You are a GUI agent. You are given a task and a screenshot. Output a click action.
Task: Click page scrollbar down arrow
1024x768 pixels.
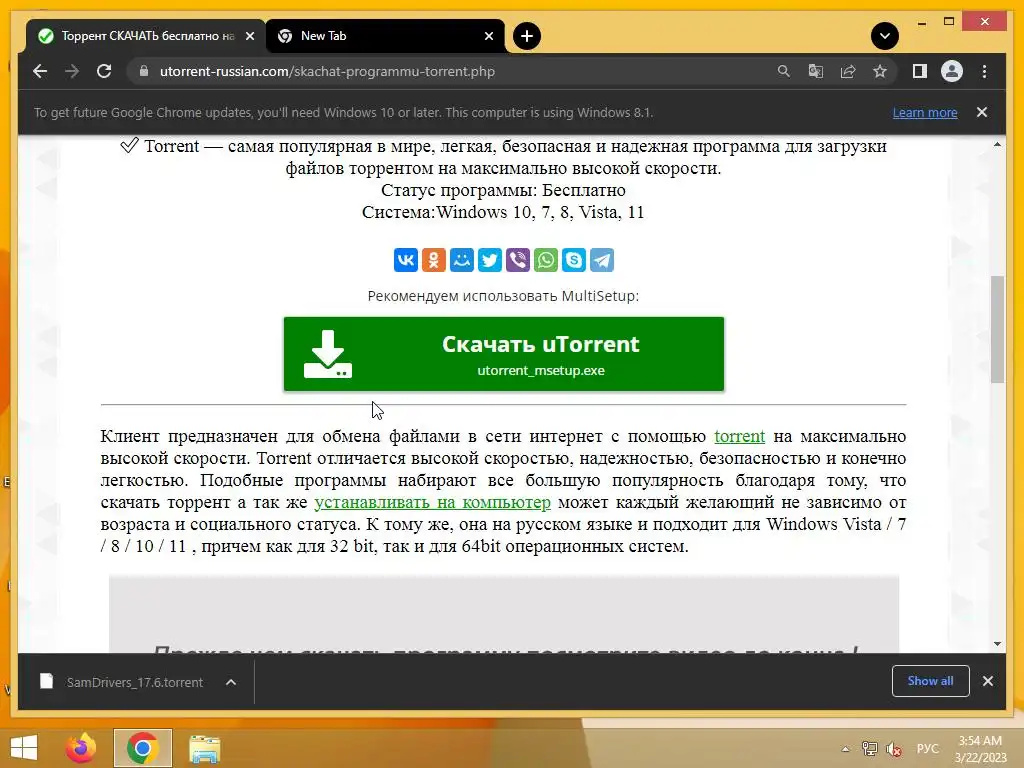pos(997,644)
